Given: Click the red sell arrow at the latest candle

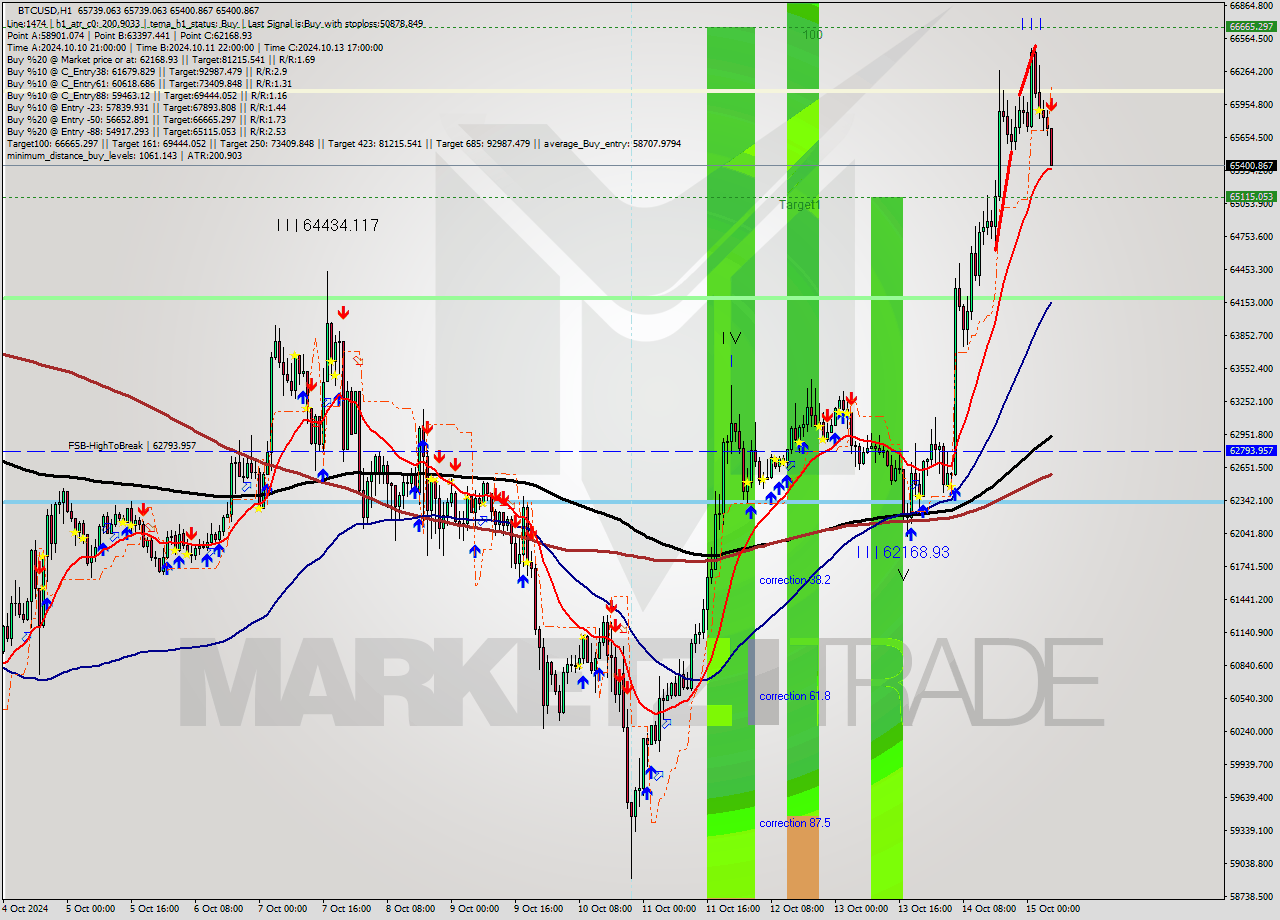Looking at the screenshot, I should click(1051, 104).
